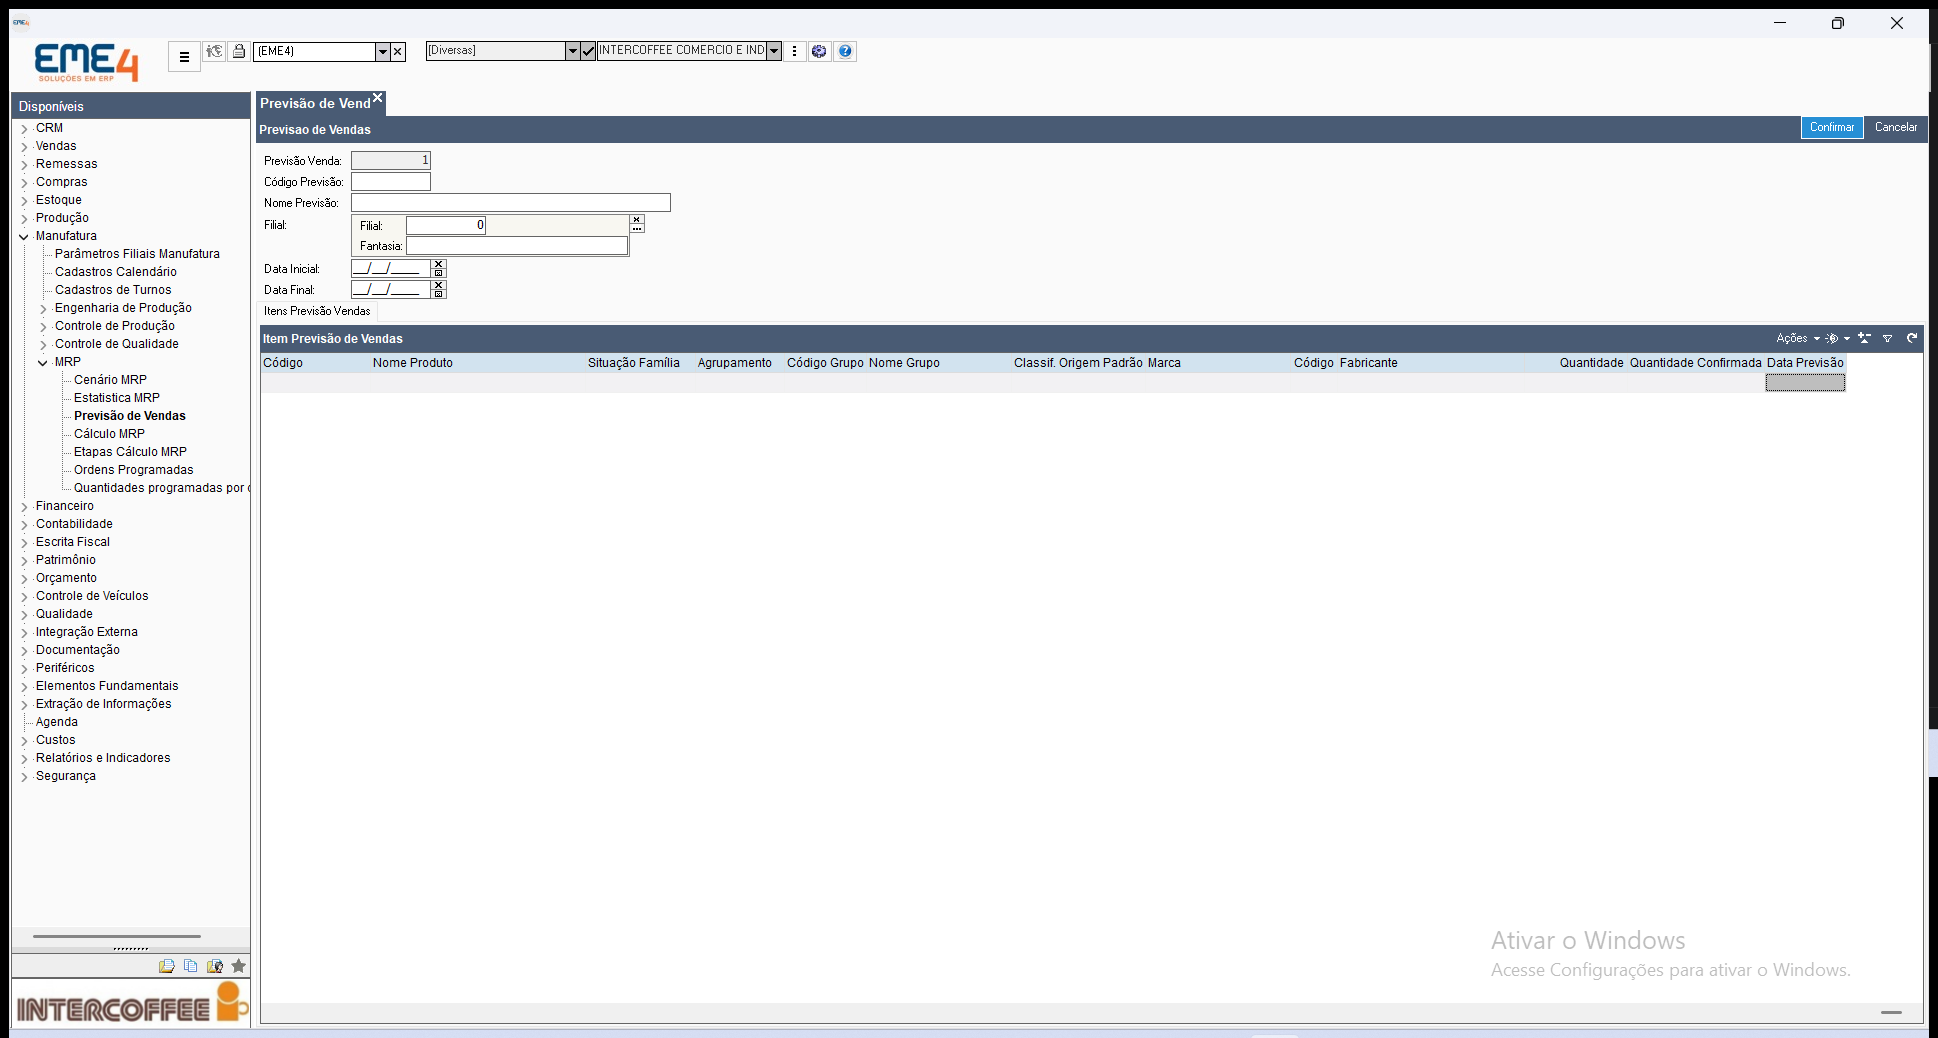Clear the (EME4) selection with the X button
The height and width of the screenshot is (1038, 1938).
398,52
